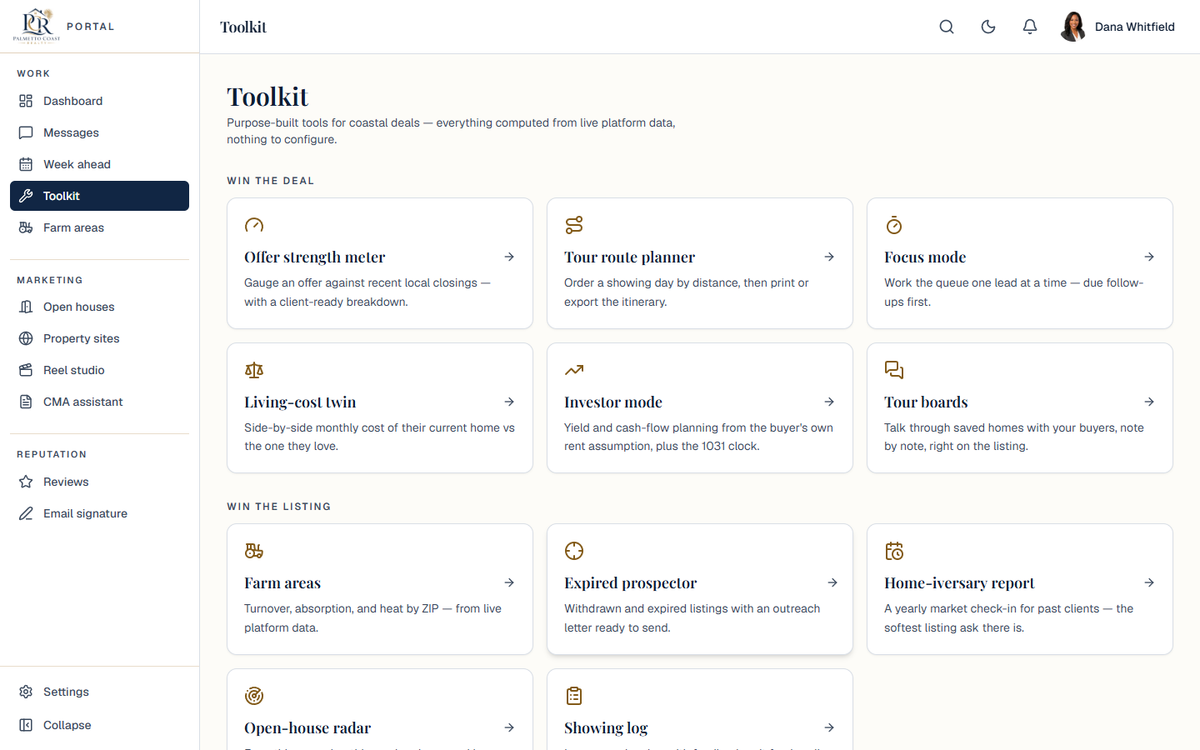The image size is (1200, 750).
Task: Open Home-iversary report tool
Action: coord(1020,589)
